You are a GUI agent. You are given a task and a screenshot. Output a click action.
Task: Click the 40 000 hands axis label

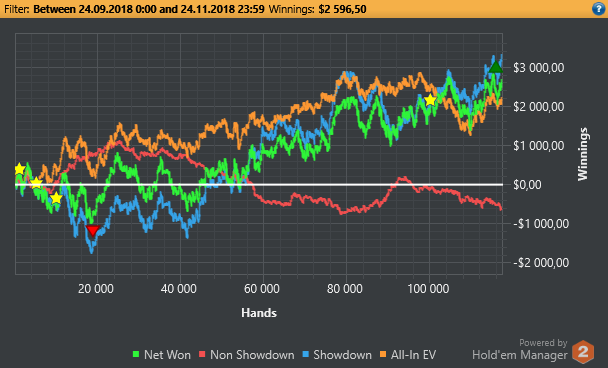pos(179,289)
